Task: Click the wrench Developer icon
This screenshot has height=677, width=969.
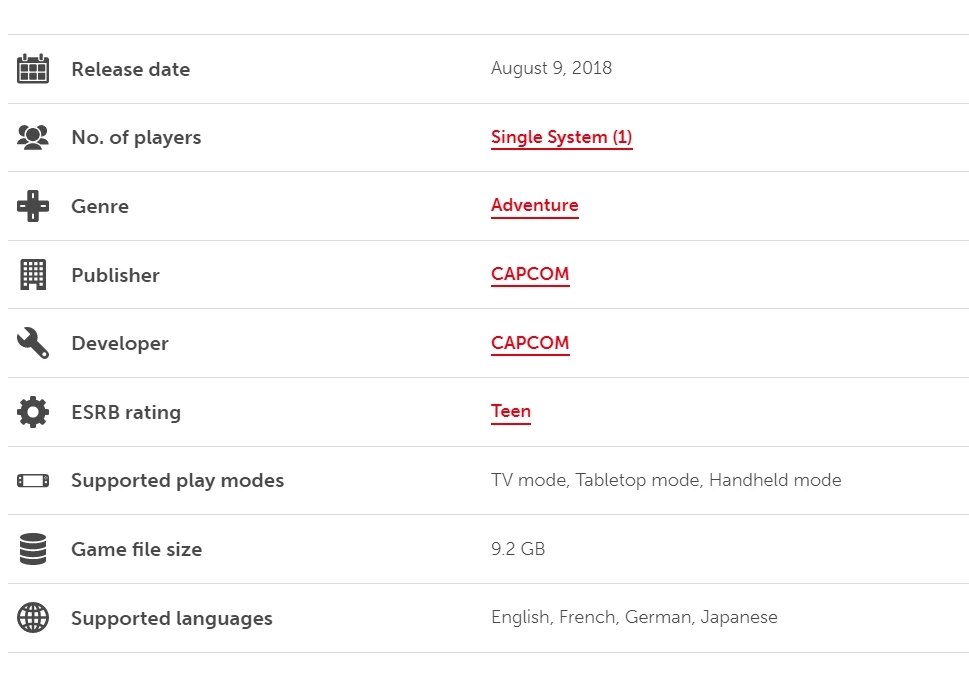Action: 33,343
